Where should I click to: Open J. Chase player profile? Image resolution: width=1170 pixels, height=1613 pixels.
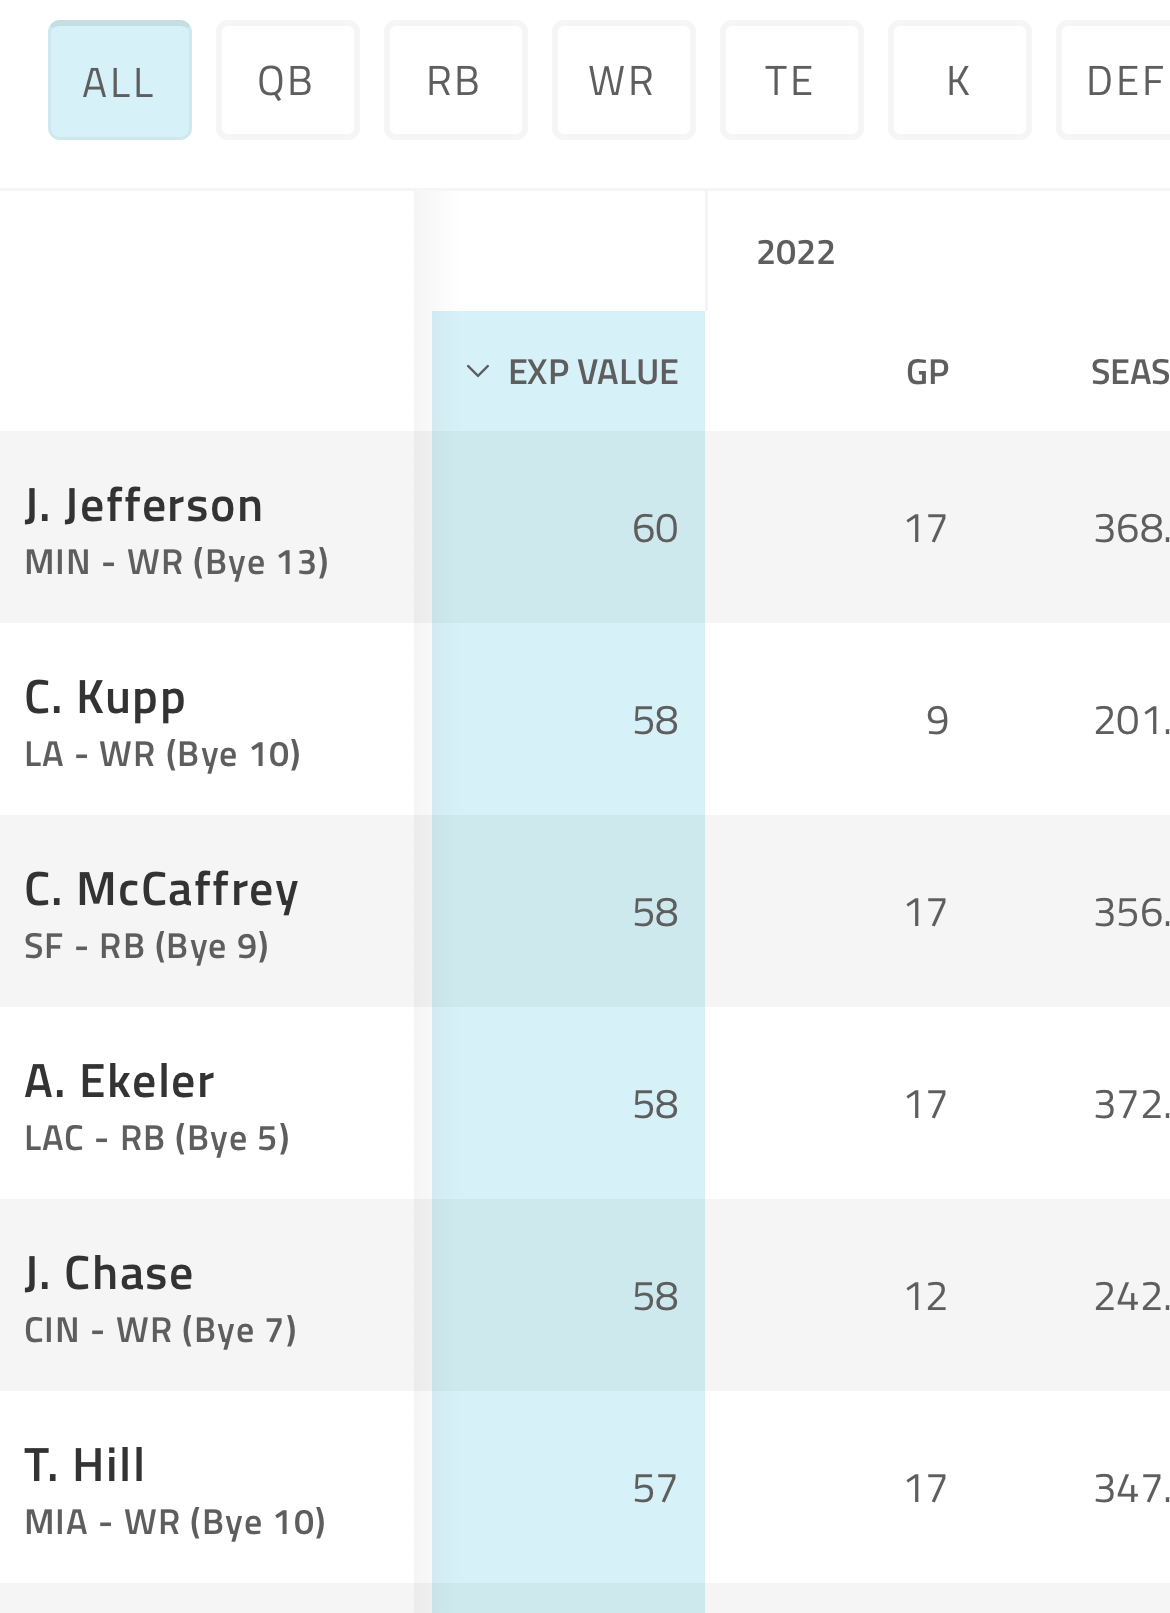(x=109, y=1274)
